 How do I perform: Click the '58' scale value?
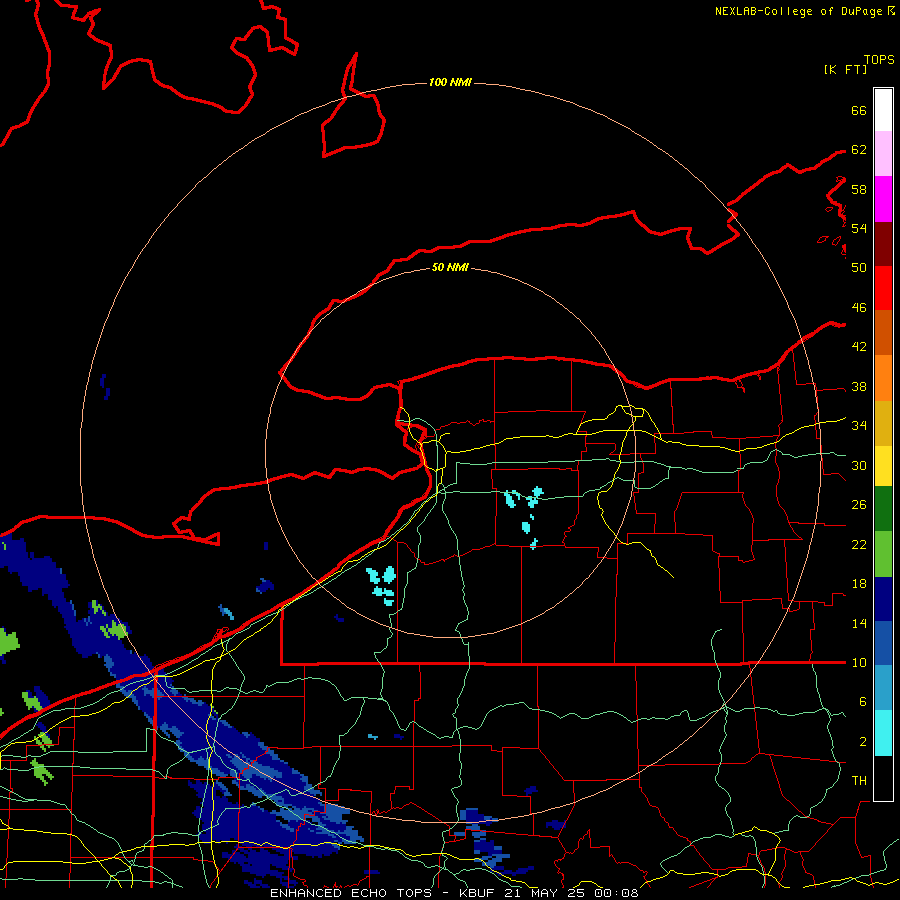859,189
